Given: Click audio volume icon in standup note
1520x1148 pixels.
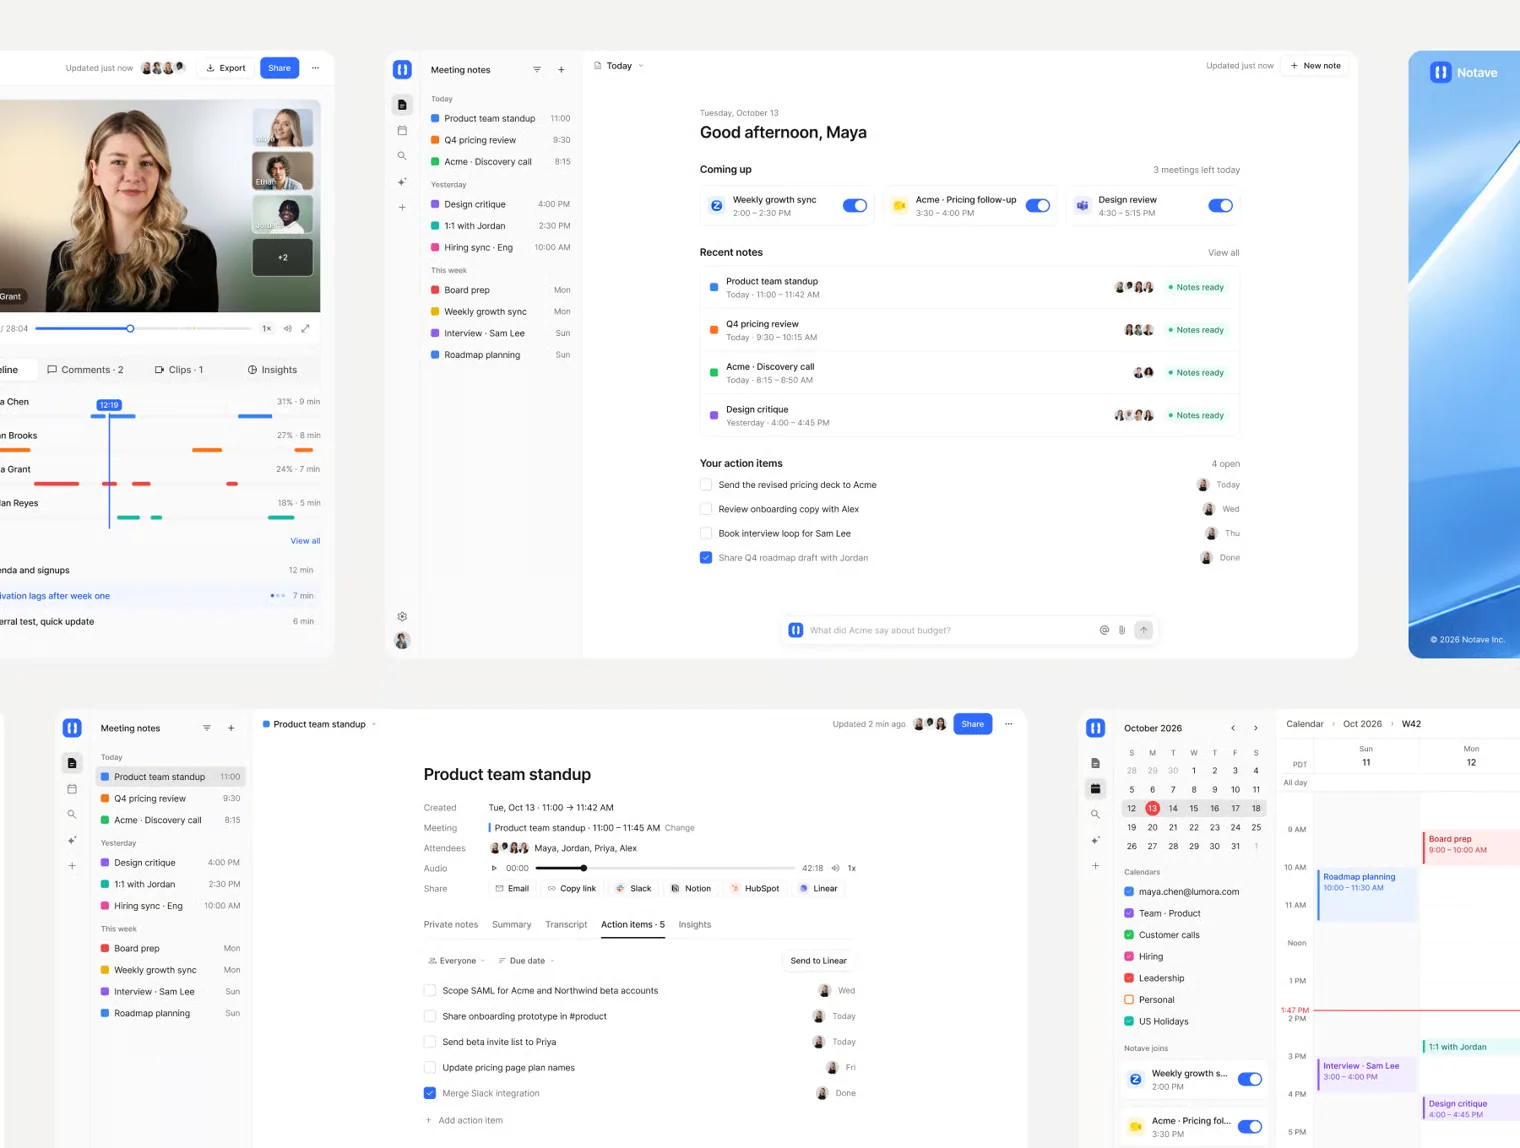Looking at the screenshot, I should point(835,868).
